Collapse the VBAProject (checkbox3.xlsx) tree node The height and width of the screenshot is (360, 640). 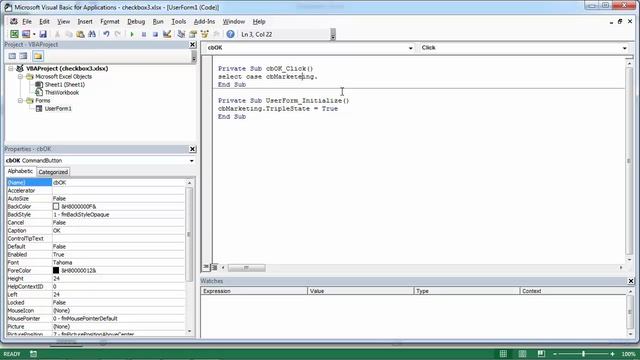(x=11, y=69)
